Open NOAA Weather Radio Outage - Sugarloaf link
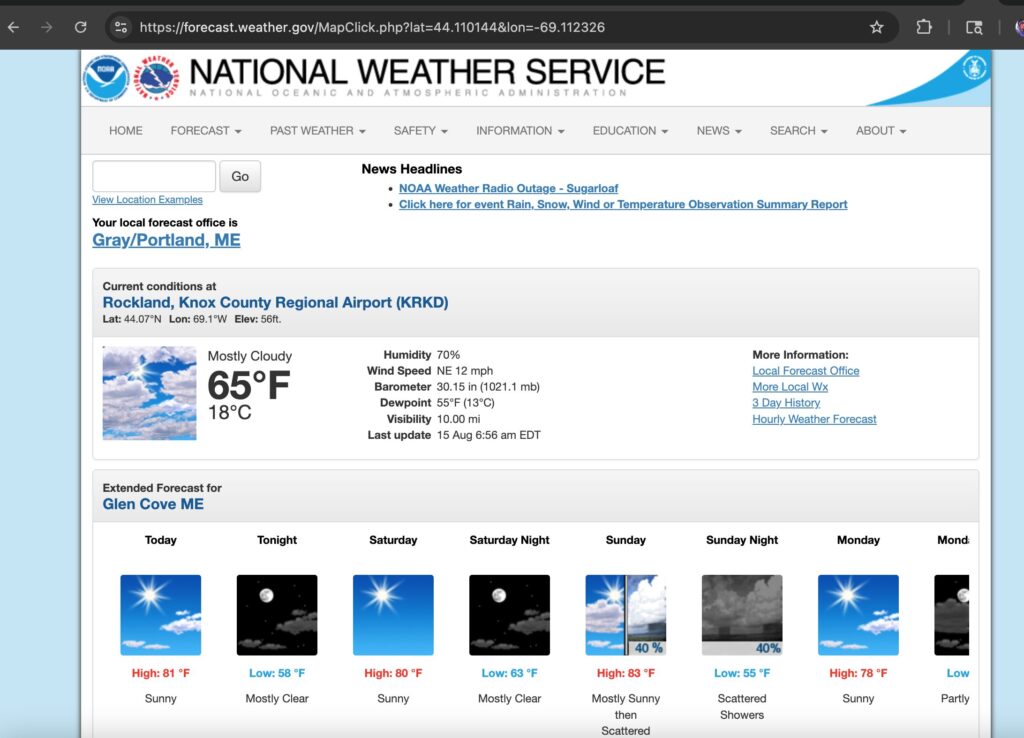The height and width of the screenshot is (738, 1024). tap(508, 188)
